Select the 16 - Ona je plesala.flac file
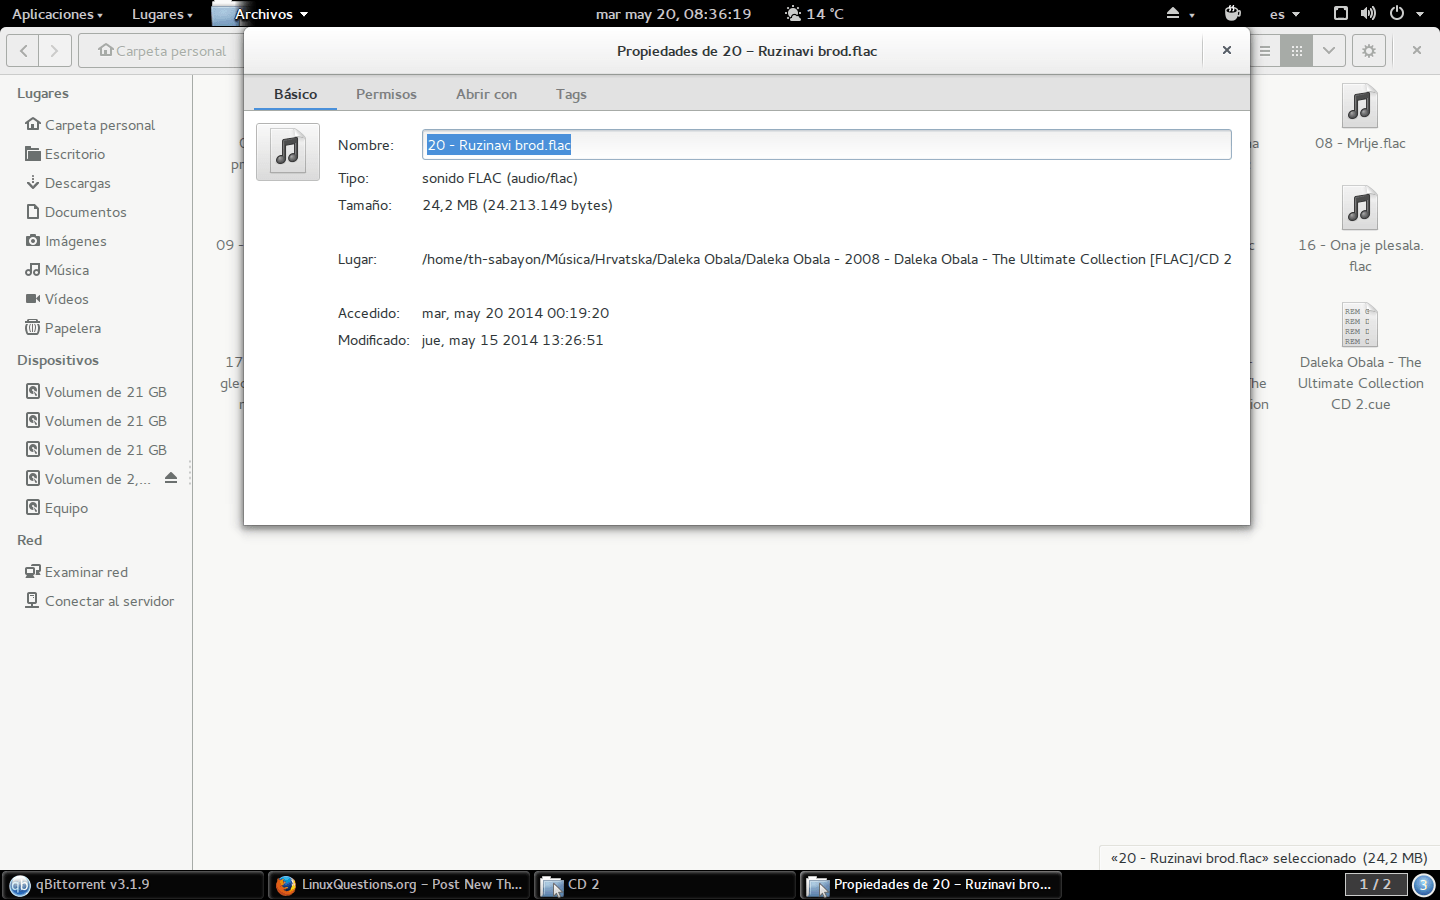The image size is (1440, 900). [1359, 209]
